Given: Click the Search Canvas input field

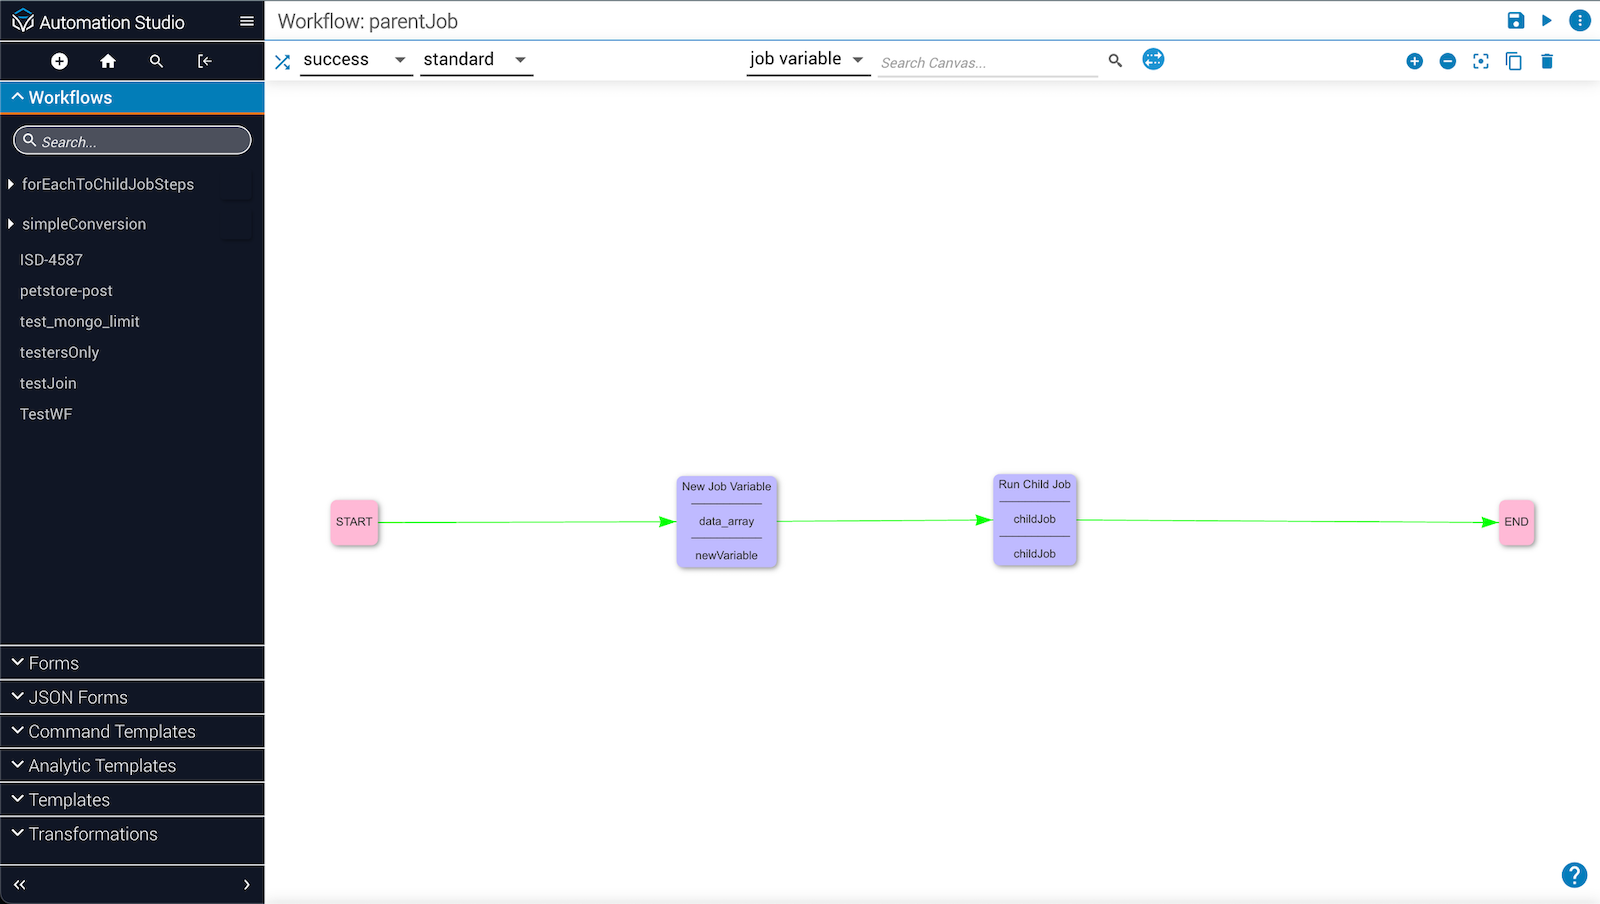Looking at the screenshot, I should pyautogui.click(x=986, y=63).
